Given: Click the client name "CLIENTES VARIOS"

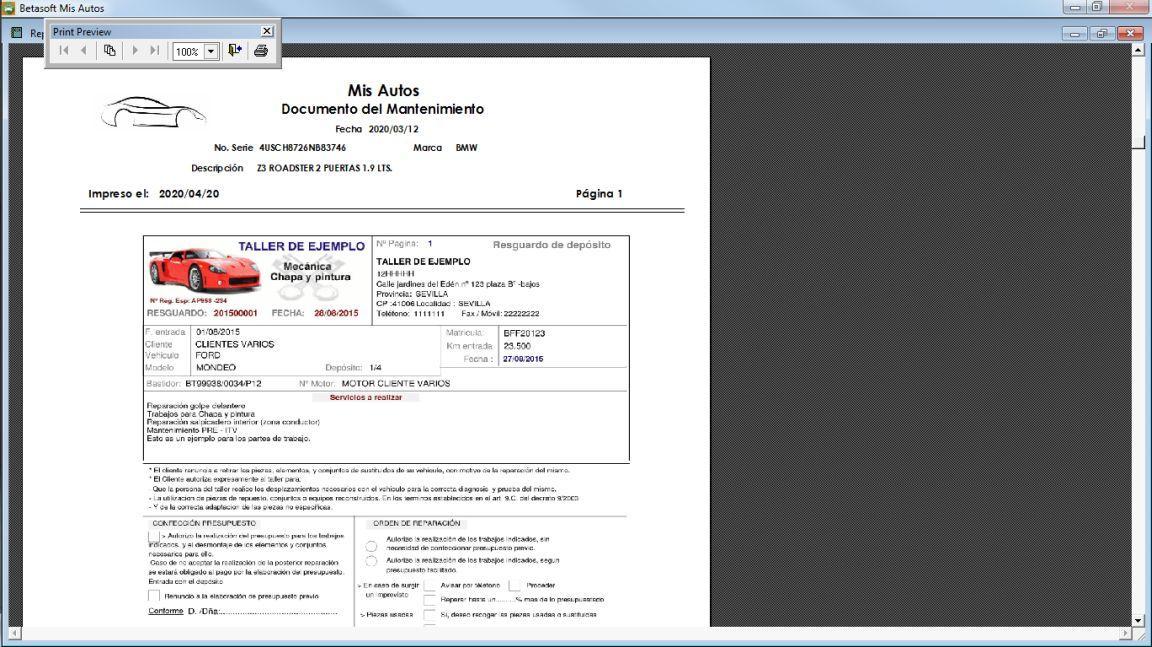Looking at the screenshot, I should point(234,344).
